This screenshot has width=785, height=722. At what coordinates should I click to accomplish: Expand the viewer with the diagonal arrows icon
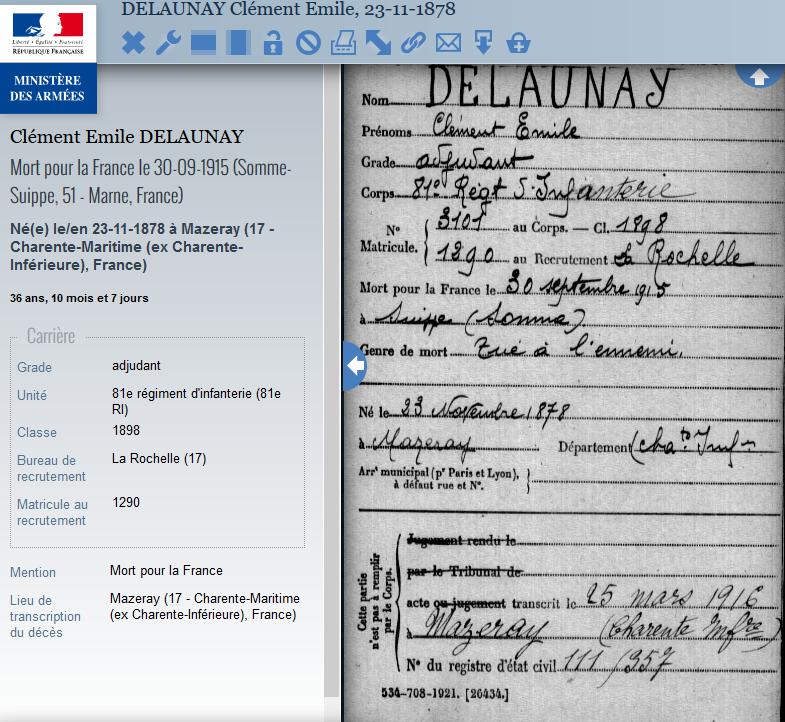click(378, 43)
